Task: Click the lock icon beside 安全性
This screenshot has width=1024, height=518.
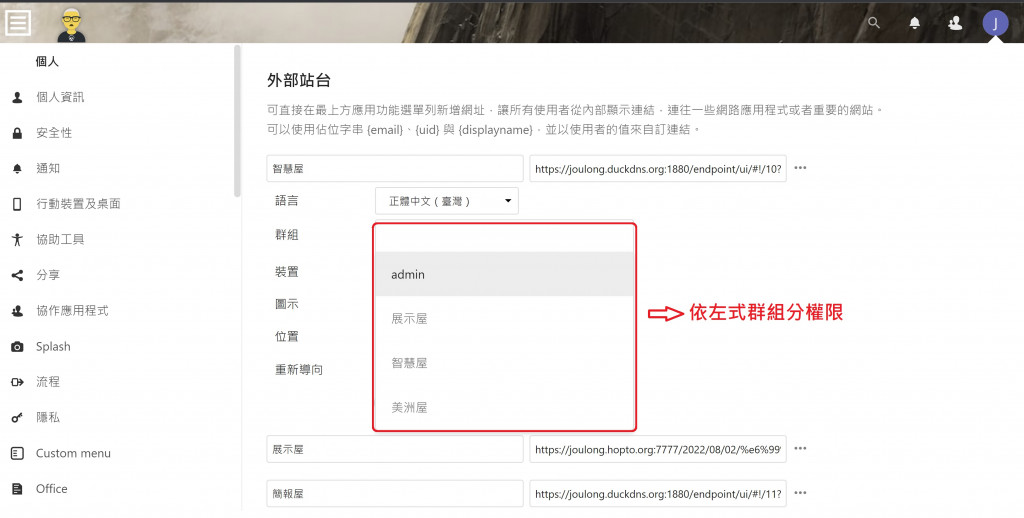Action: click(x=18, y=133)
